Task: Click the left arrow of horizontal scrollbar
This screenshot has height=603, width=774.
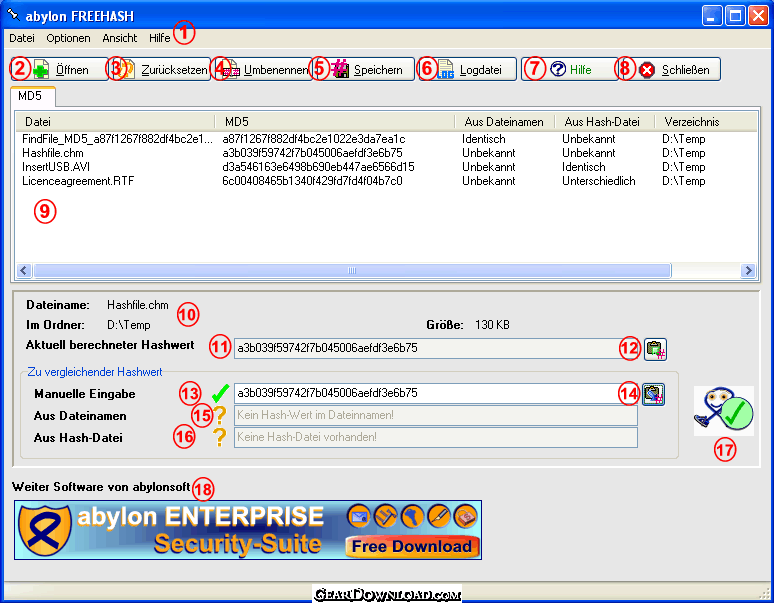Action: coord(24,270)
